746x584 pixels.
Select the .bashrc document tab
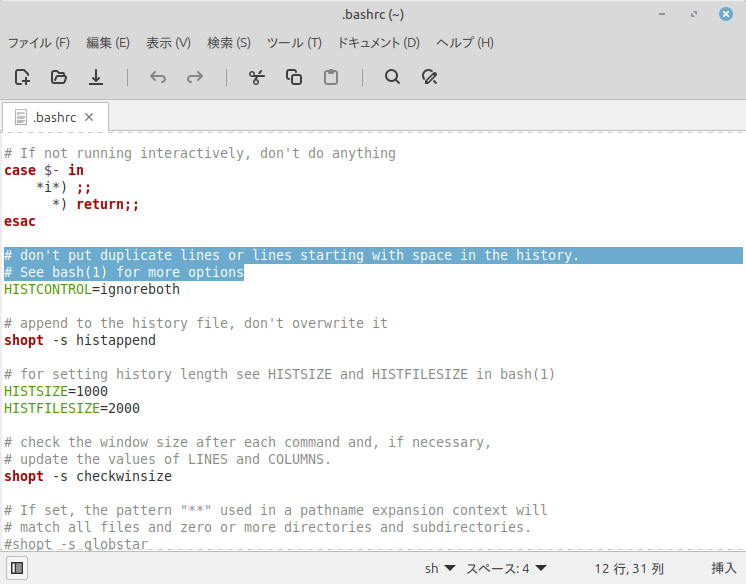pyautogui.click(x=54, y=117)
